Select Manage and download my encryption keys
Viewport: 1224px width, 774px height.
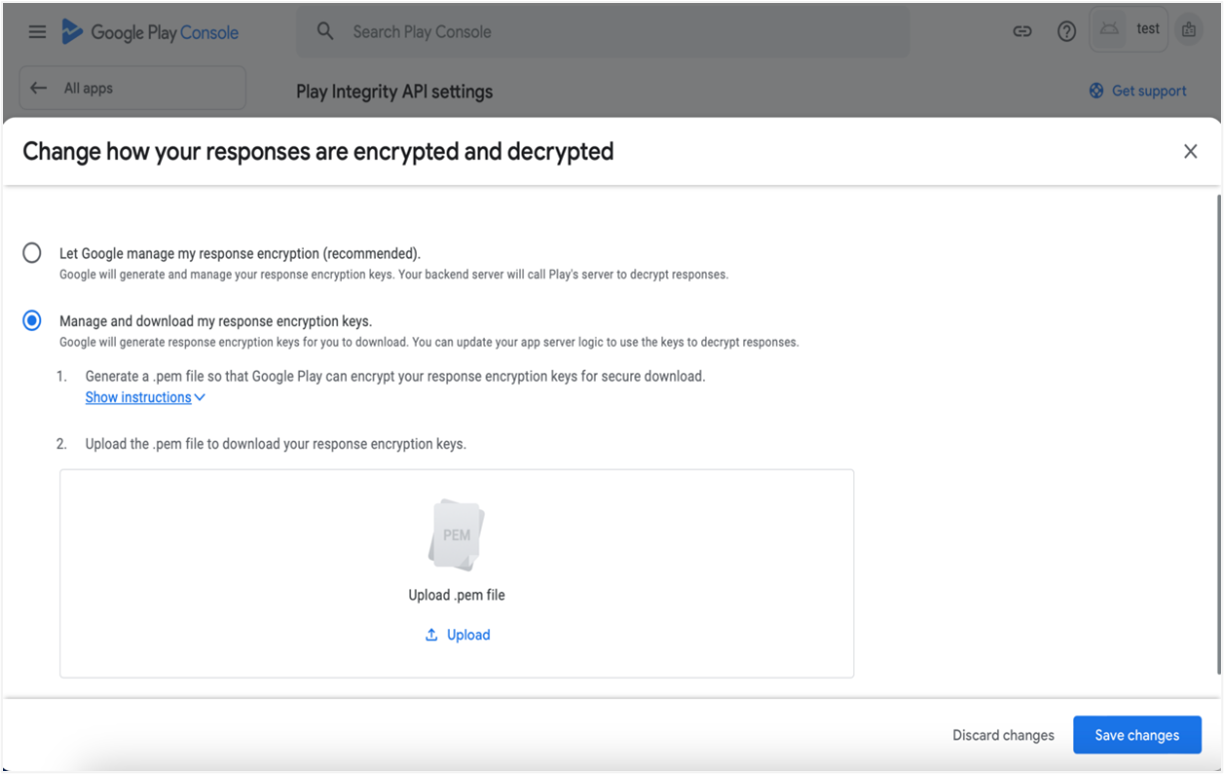[x=32, y=321]
